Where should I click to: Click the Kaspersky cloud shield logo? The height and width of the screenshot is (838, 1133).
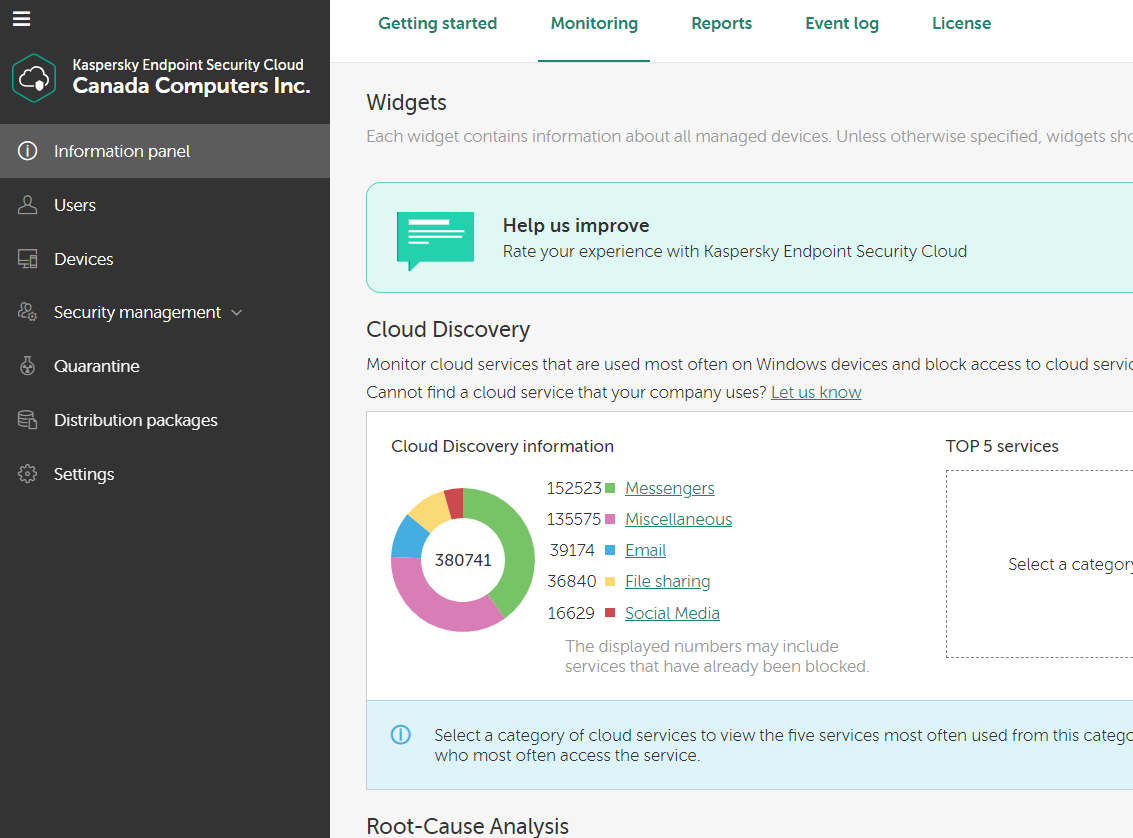click(34, 78)
